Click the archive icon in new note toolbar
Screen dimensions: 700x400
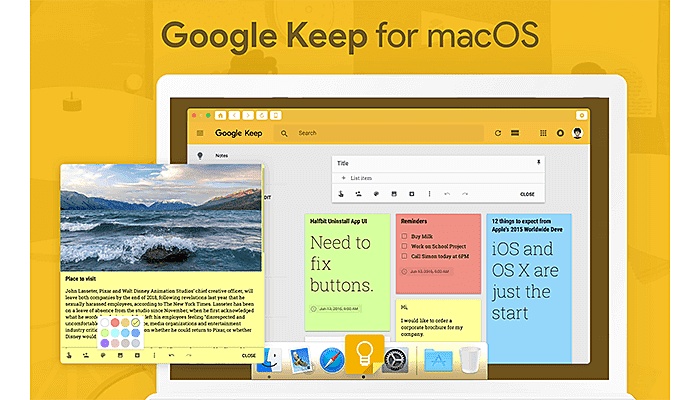(412, 194)
